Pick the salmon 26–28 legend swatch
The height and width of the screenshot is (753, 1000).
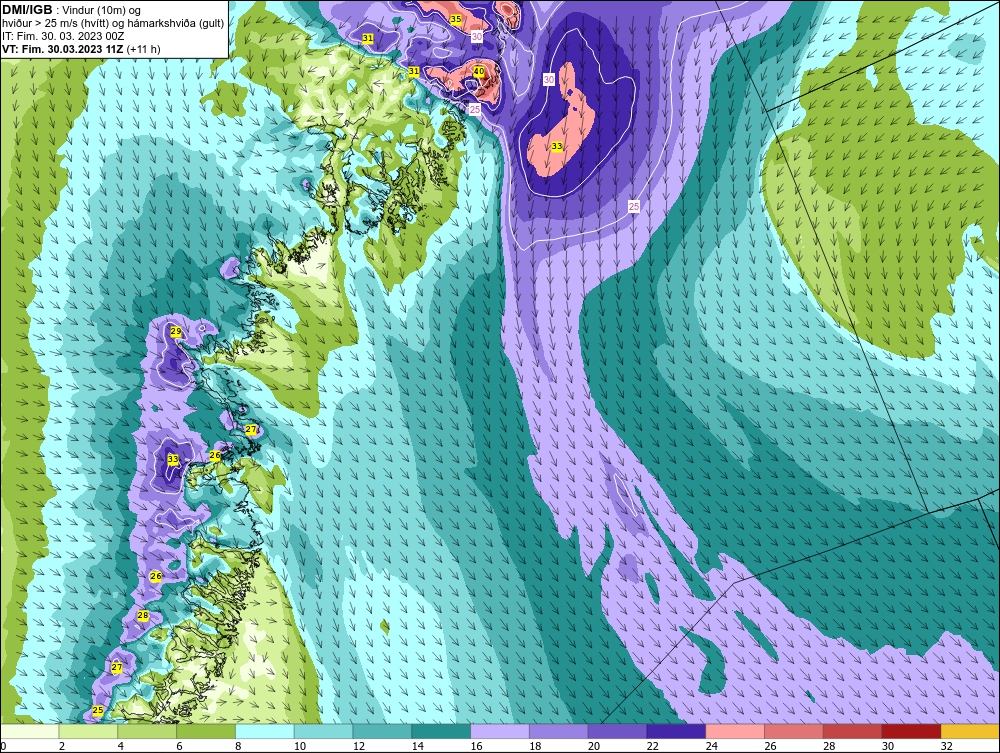point(793,731)
